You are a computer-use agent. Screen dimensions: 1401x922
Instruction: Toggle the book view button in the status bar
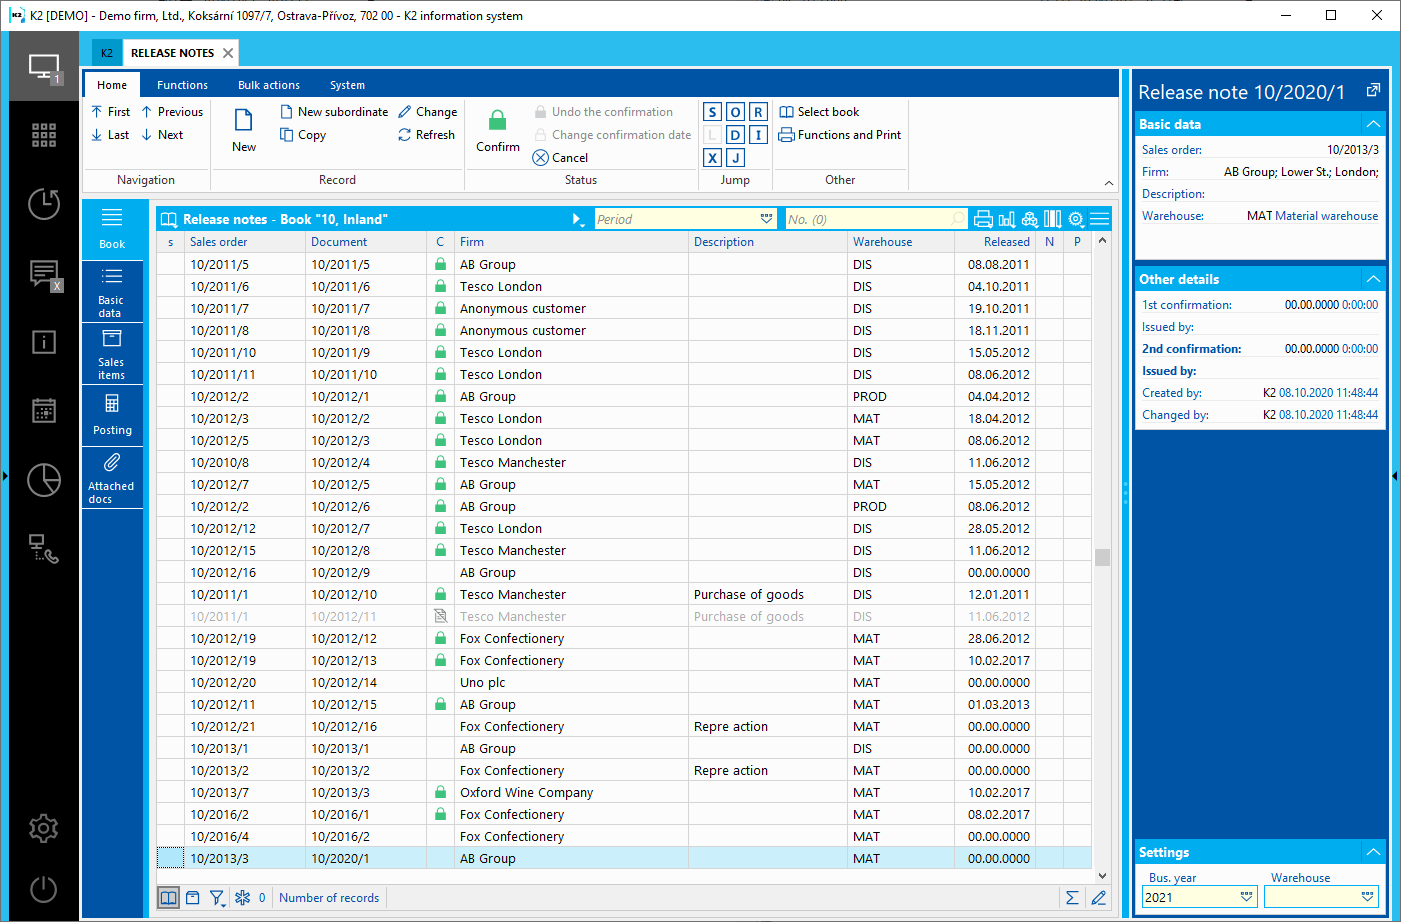point(169,898)
